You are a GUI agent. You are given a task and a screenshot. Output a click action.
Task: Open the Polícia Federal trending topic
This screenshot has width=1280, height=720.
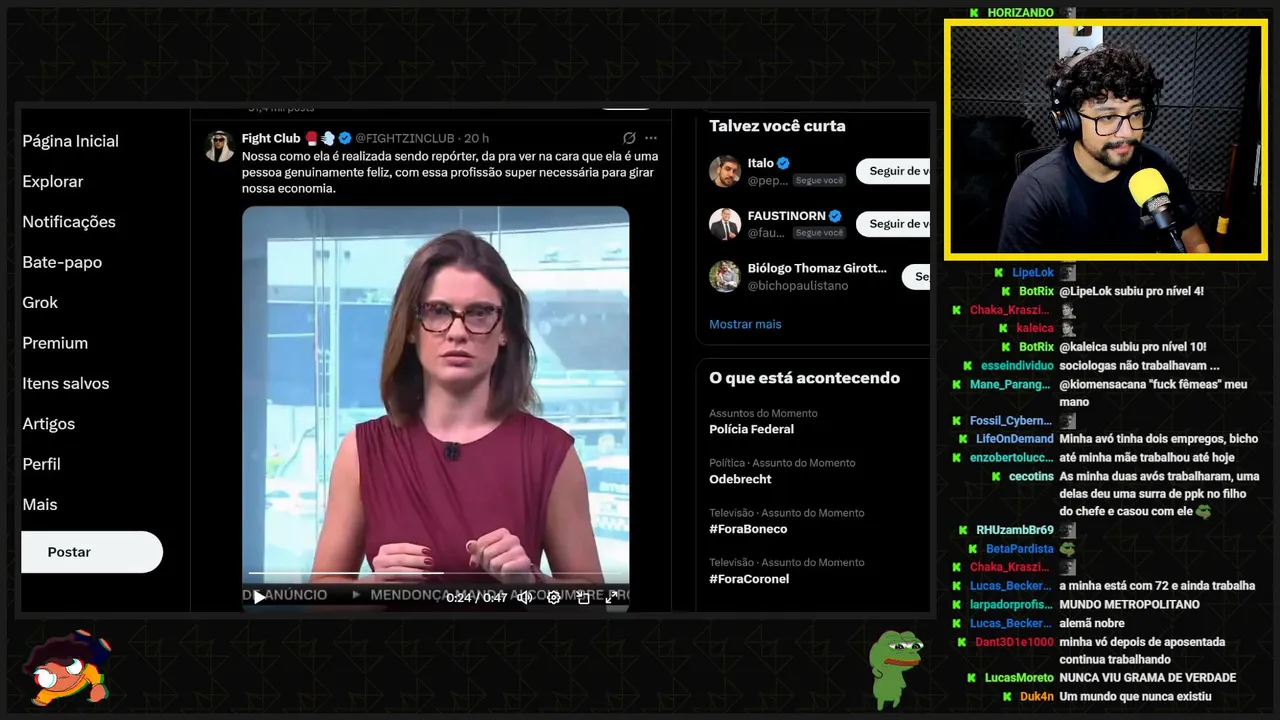[752, 429]
